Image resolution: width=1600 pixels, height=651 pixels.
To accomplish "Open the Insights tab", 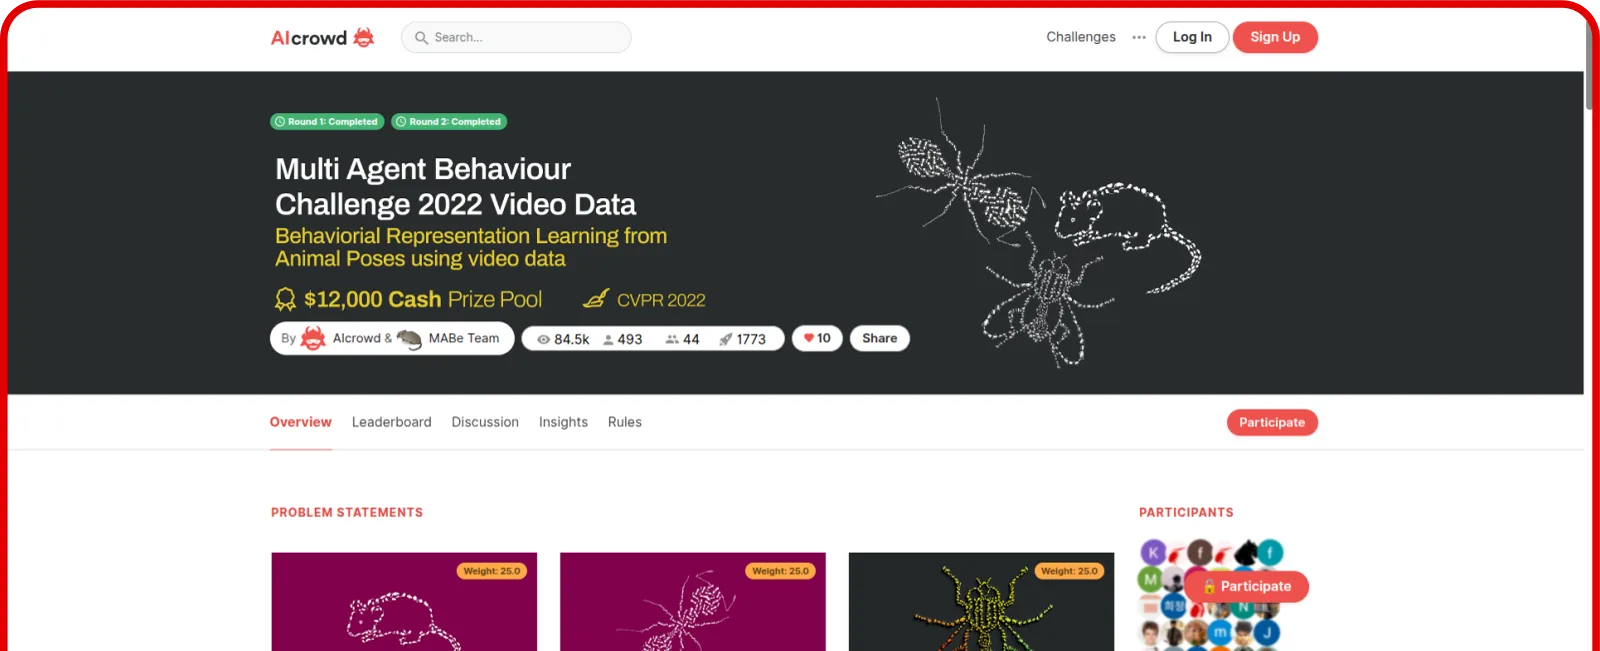I will pos(563,422).
